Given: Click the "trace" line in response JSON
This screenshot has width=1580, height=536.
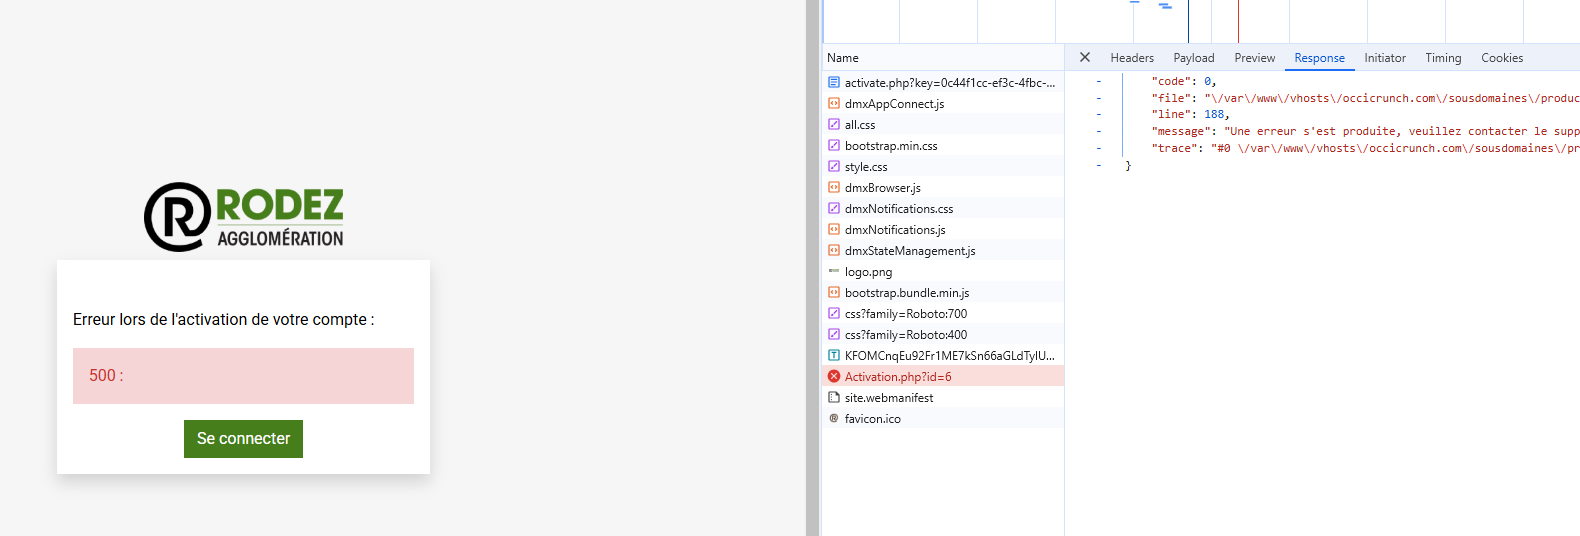Looking at the screenshot, I should point(1365,148).
